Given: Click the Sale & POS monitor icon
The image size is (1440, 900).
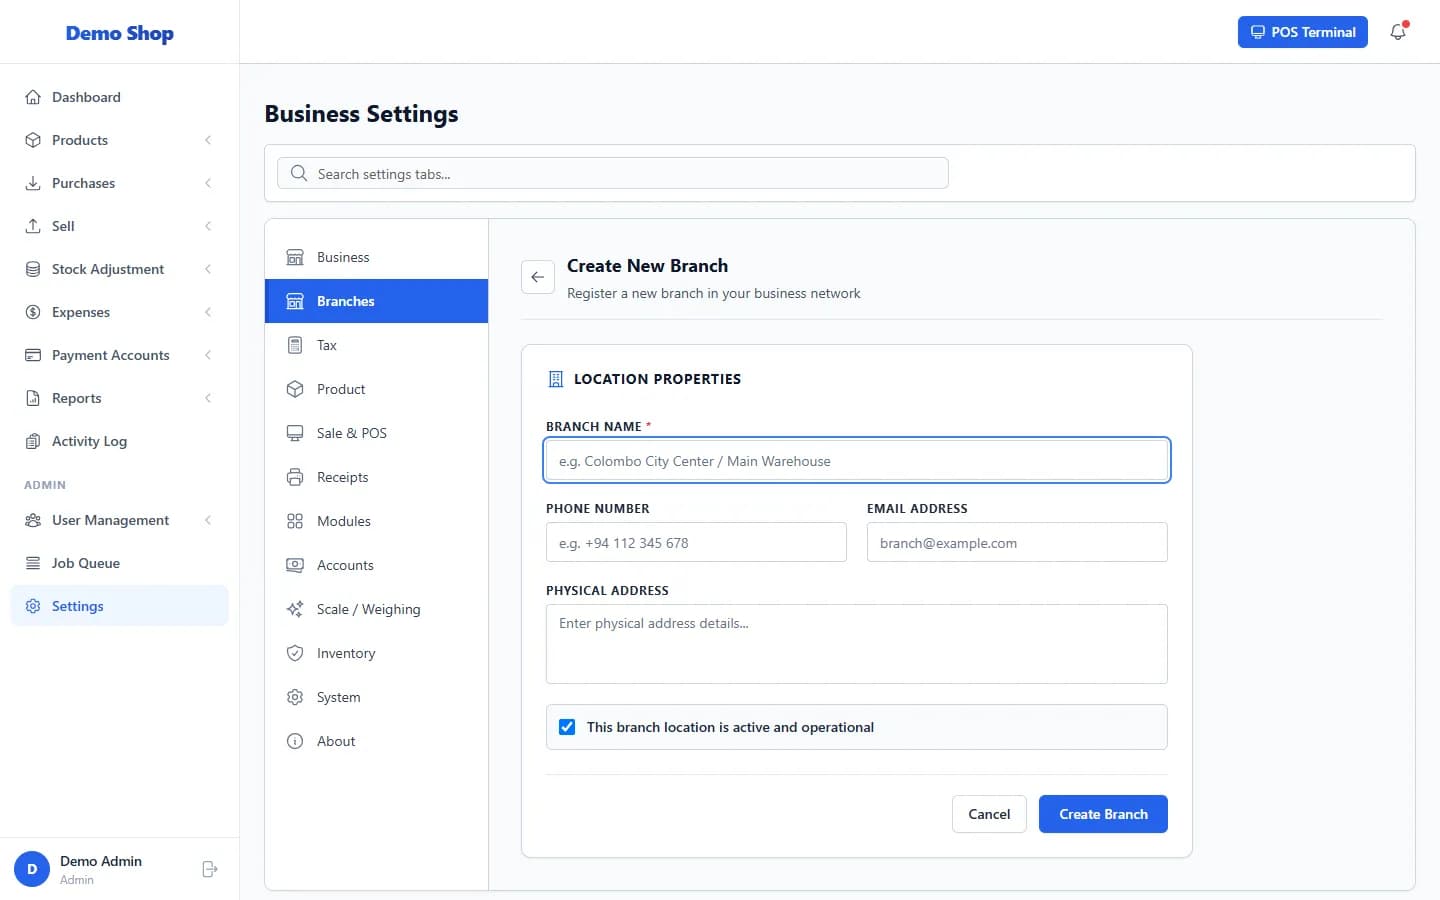Looking at the screenshot, I should pos(295,433).
